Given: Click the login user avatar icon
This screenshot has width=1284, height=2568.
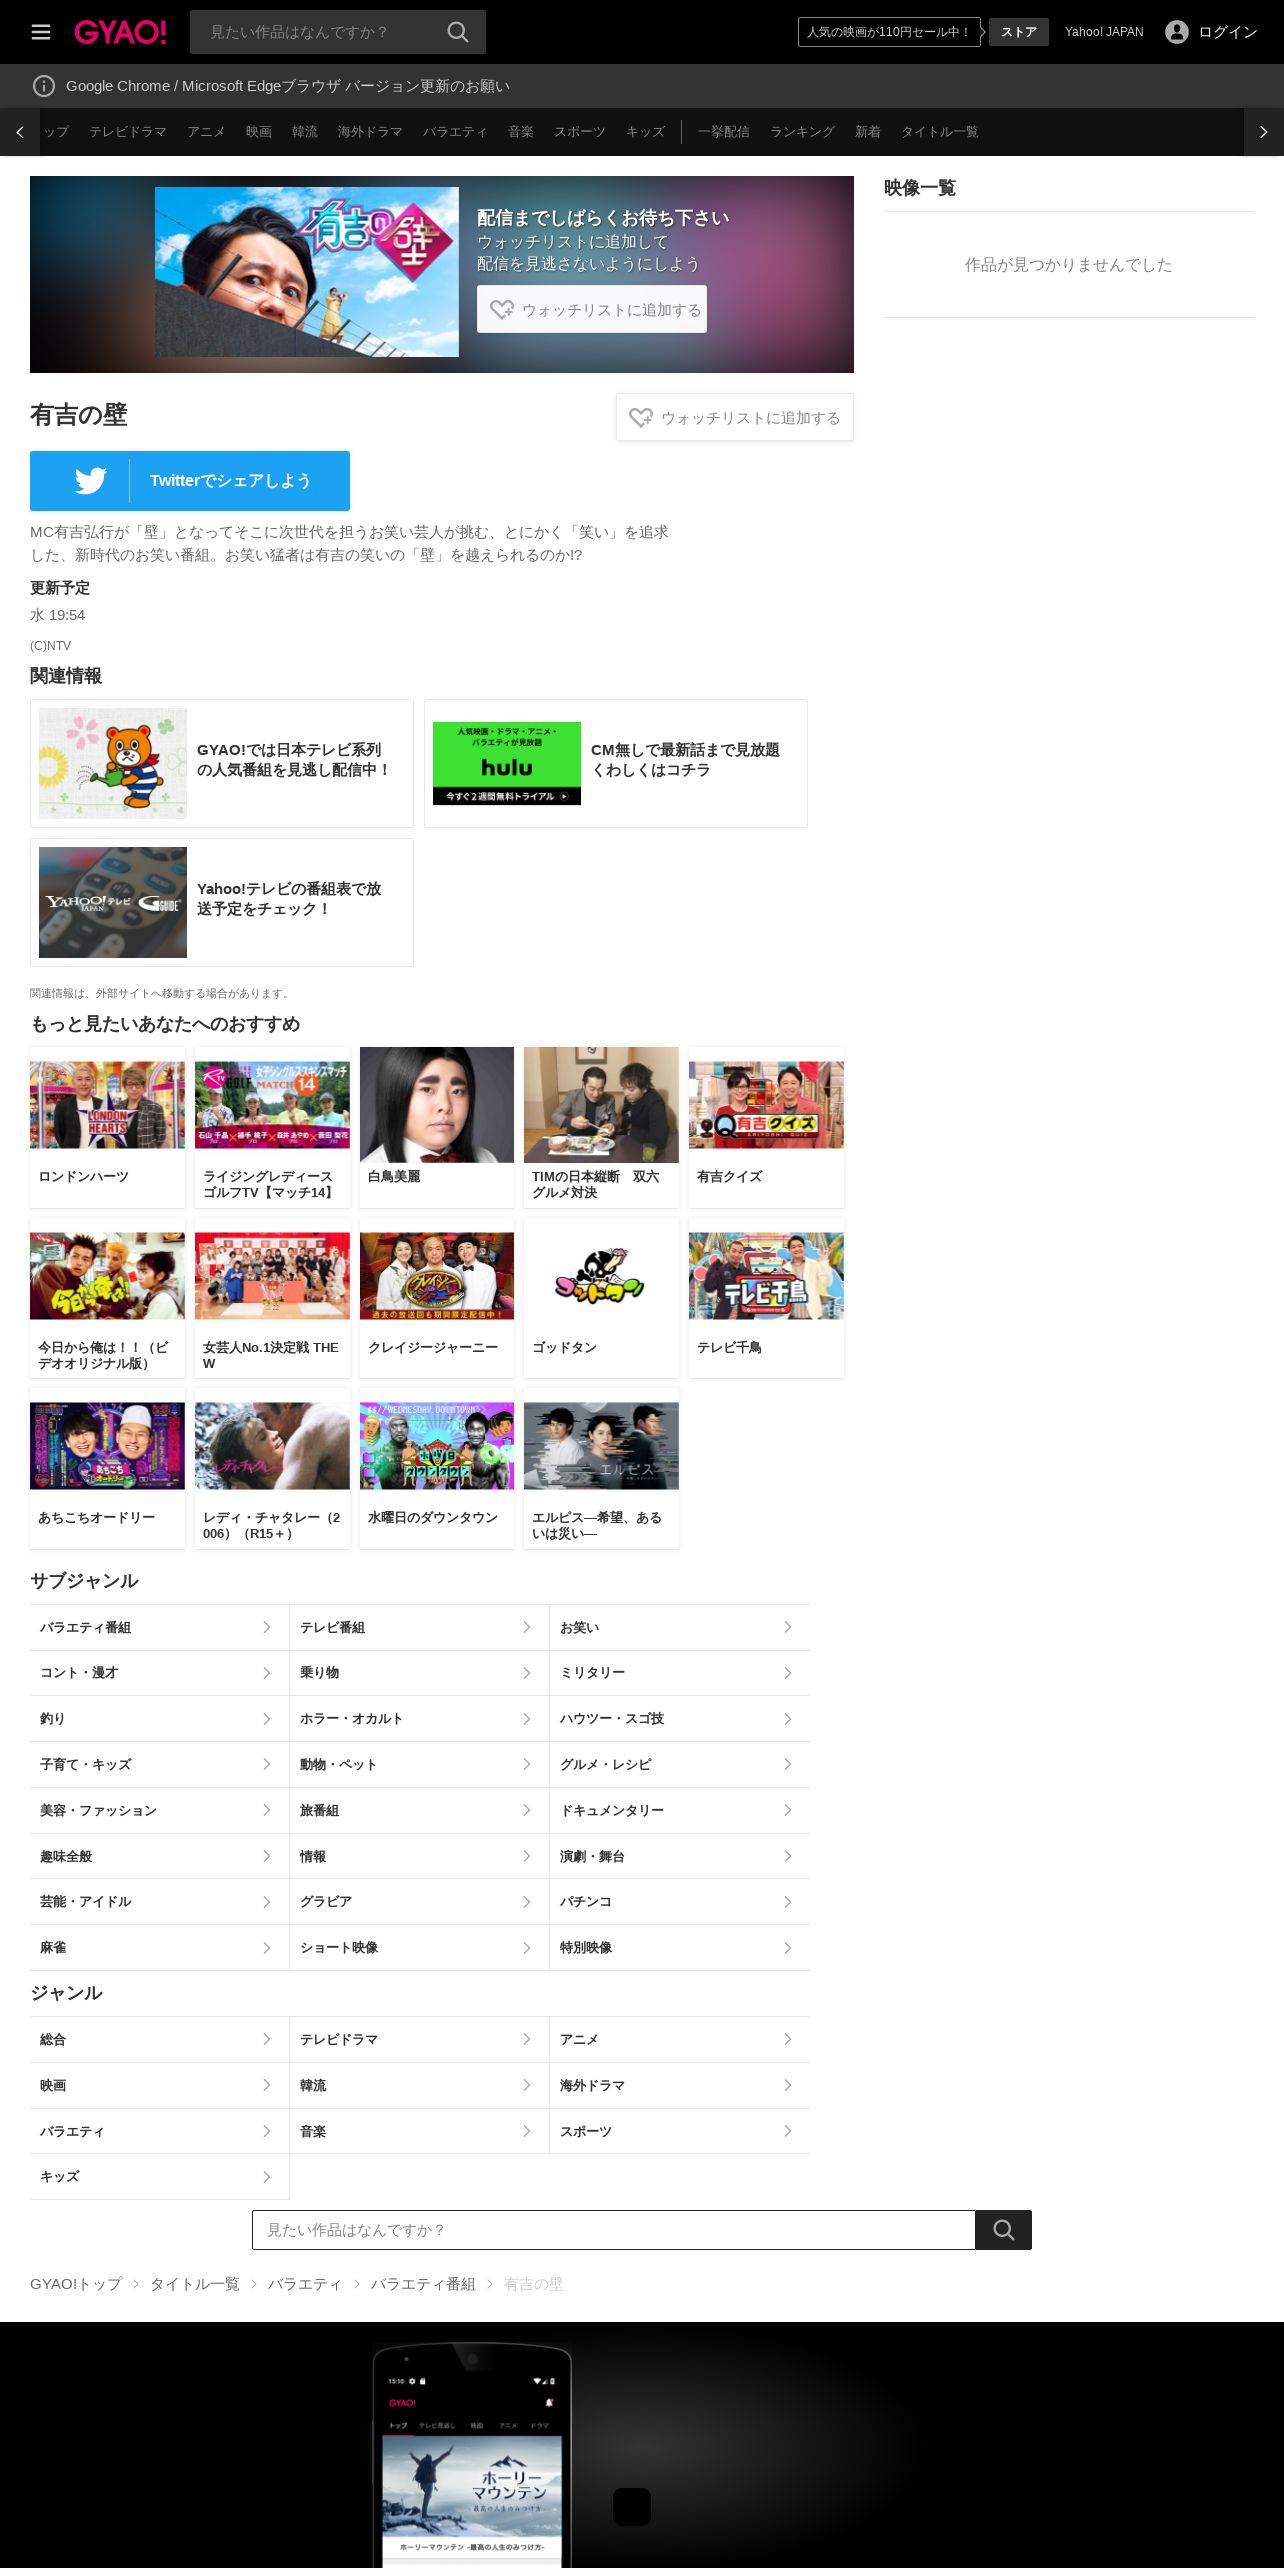Looking at the screenshot, I should coord(1177,32).
